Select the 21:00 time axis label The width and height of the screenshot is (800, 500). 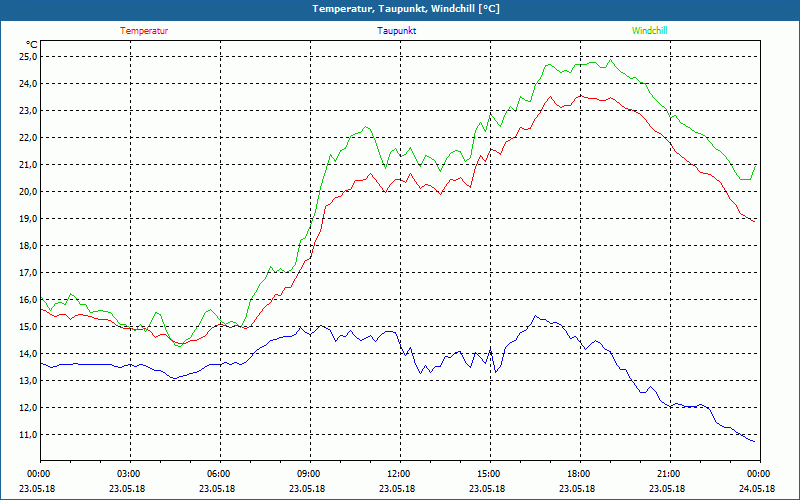667,474
